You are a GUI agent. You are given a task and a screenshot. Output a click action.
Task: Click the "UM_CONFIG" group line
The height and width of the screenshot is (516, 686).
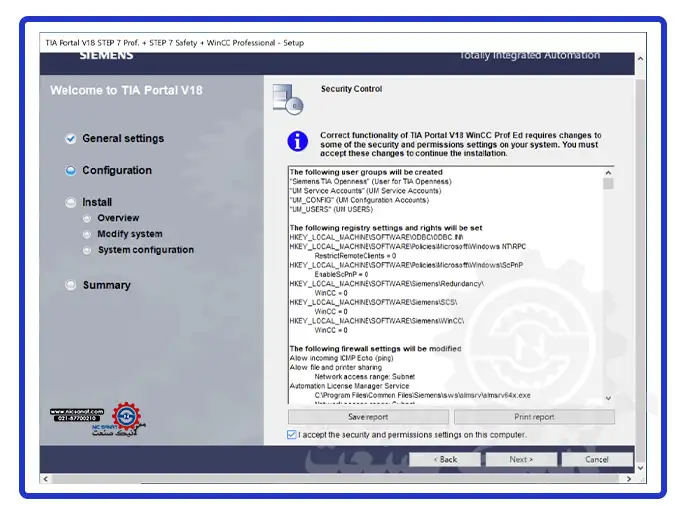359,200
